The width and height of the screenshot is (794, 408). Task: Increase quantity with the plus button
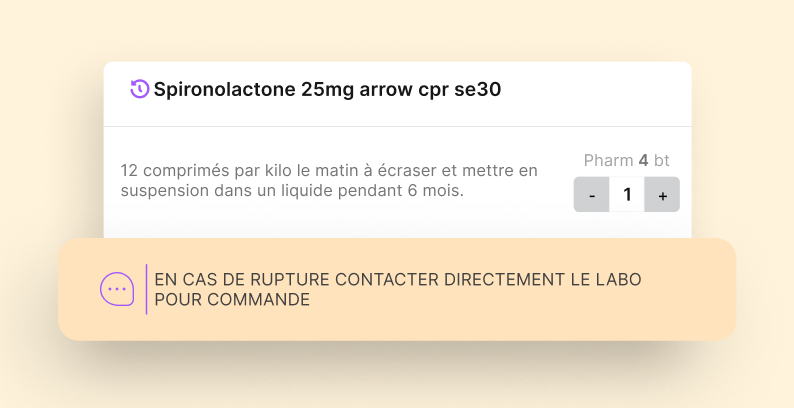[662, 195]
